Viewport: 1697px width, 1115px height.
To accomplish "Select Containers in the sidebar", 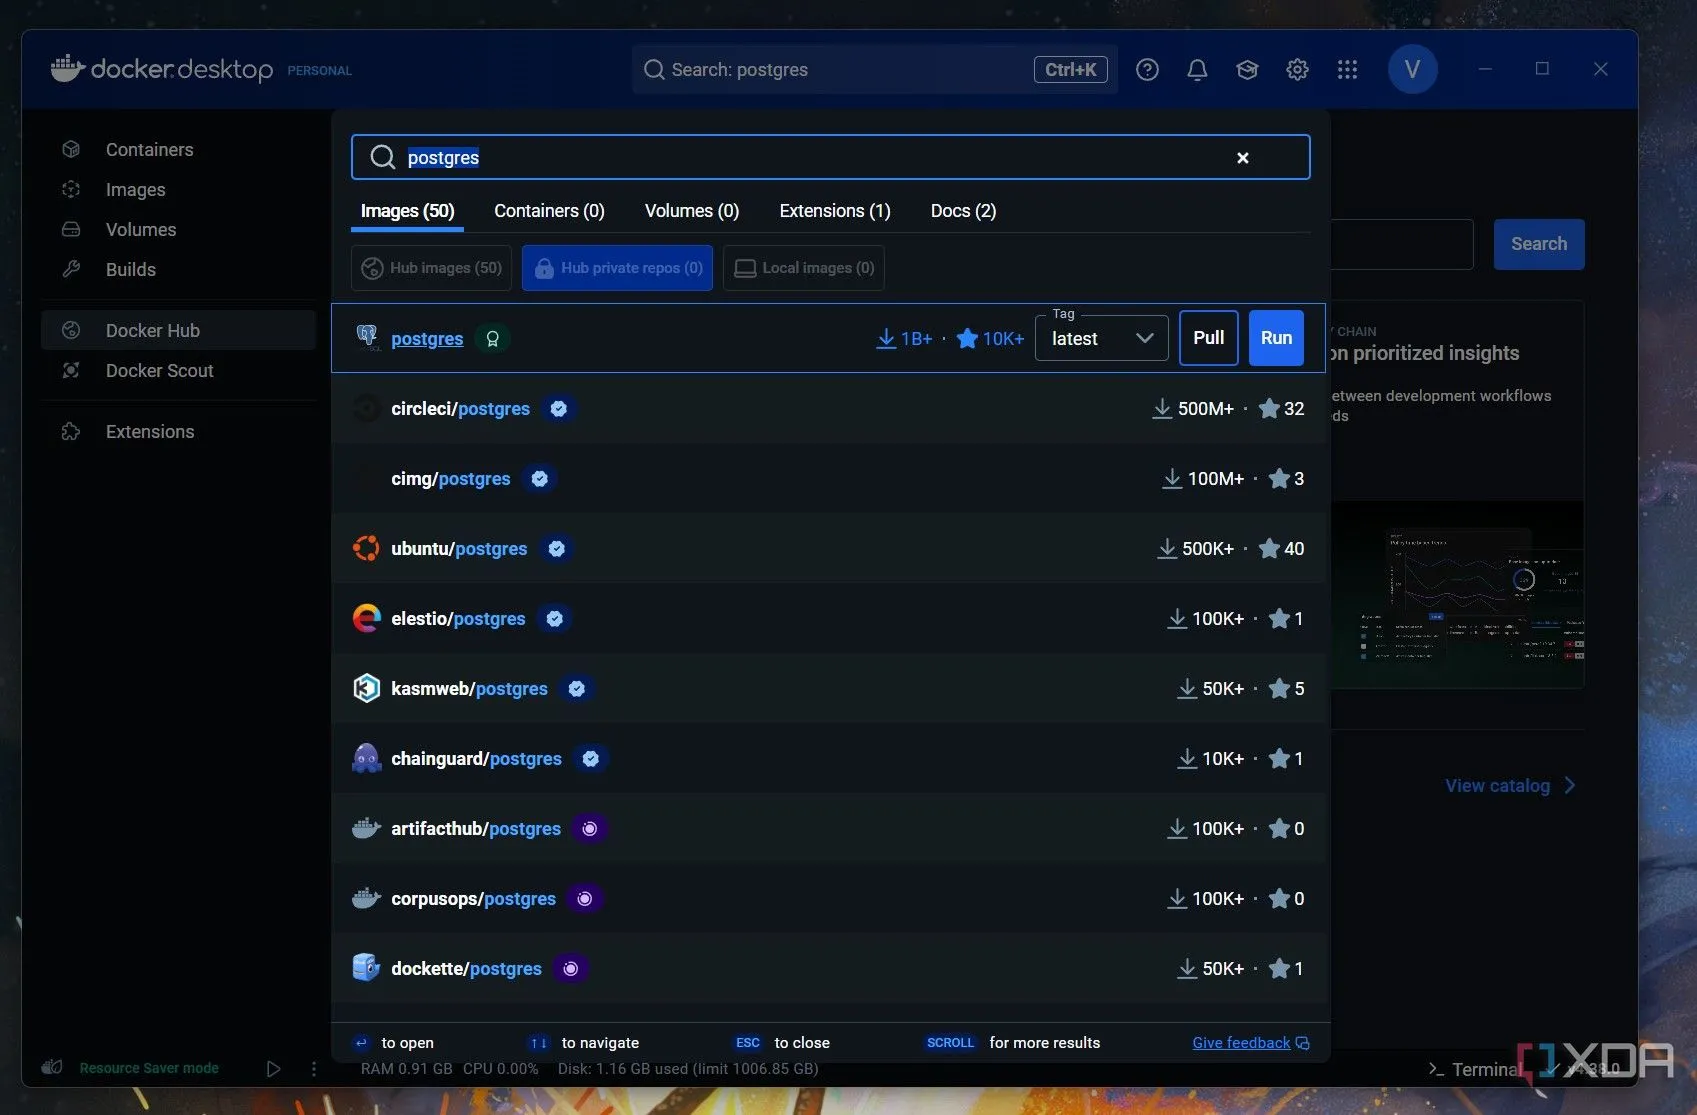I will (x=148, y=149).
